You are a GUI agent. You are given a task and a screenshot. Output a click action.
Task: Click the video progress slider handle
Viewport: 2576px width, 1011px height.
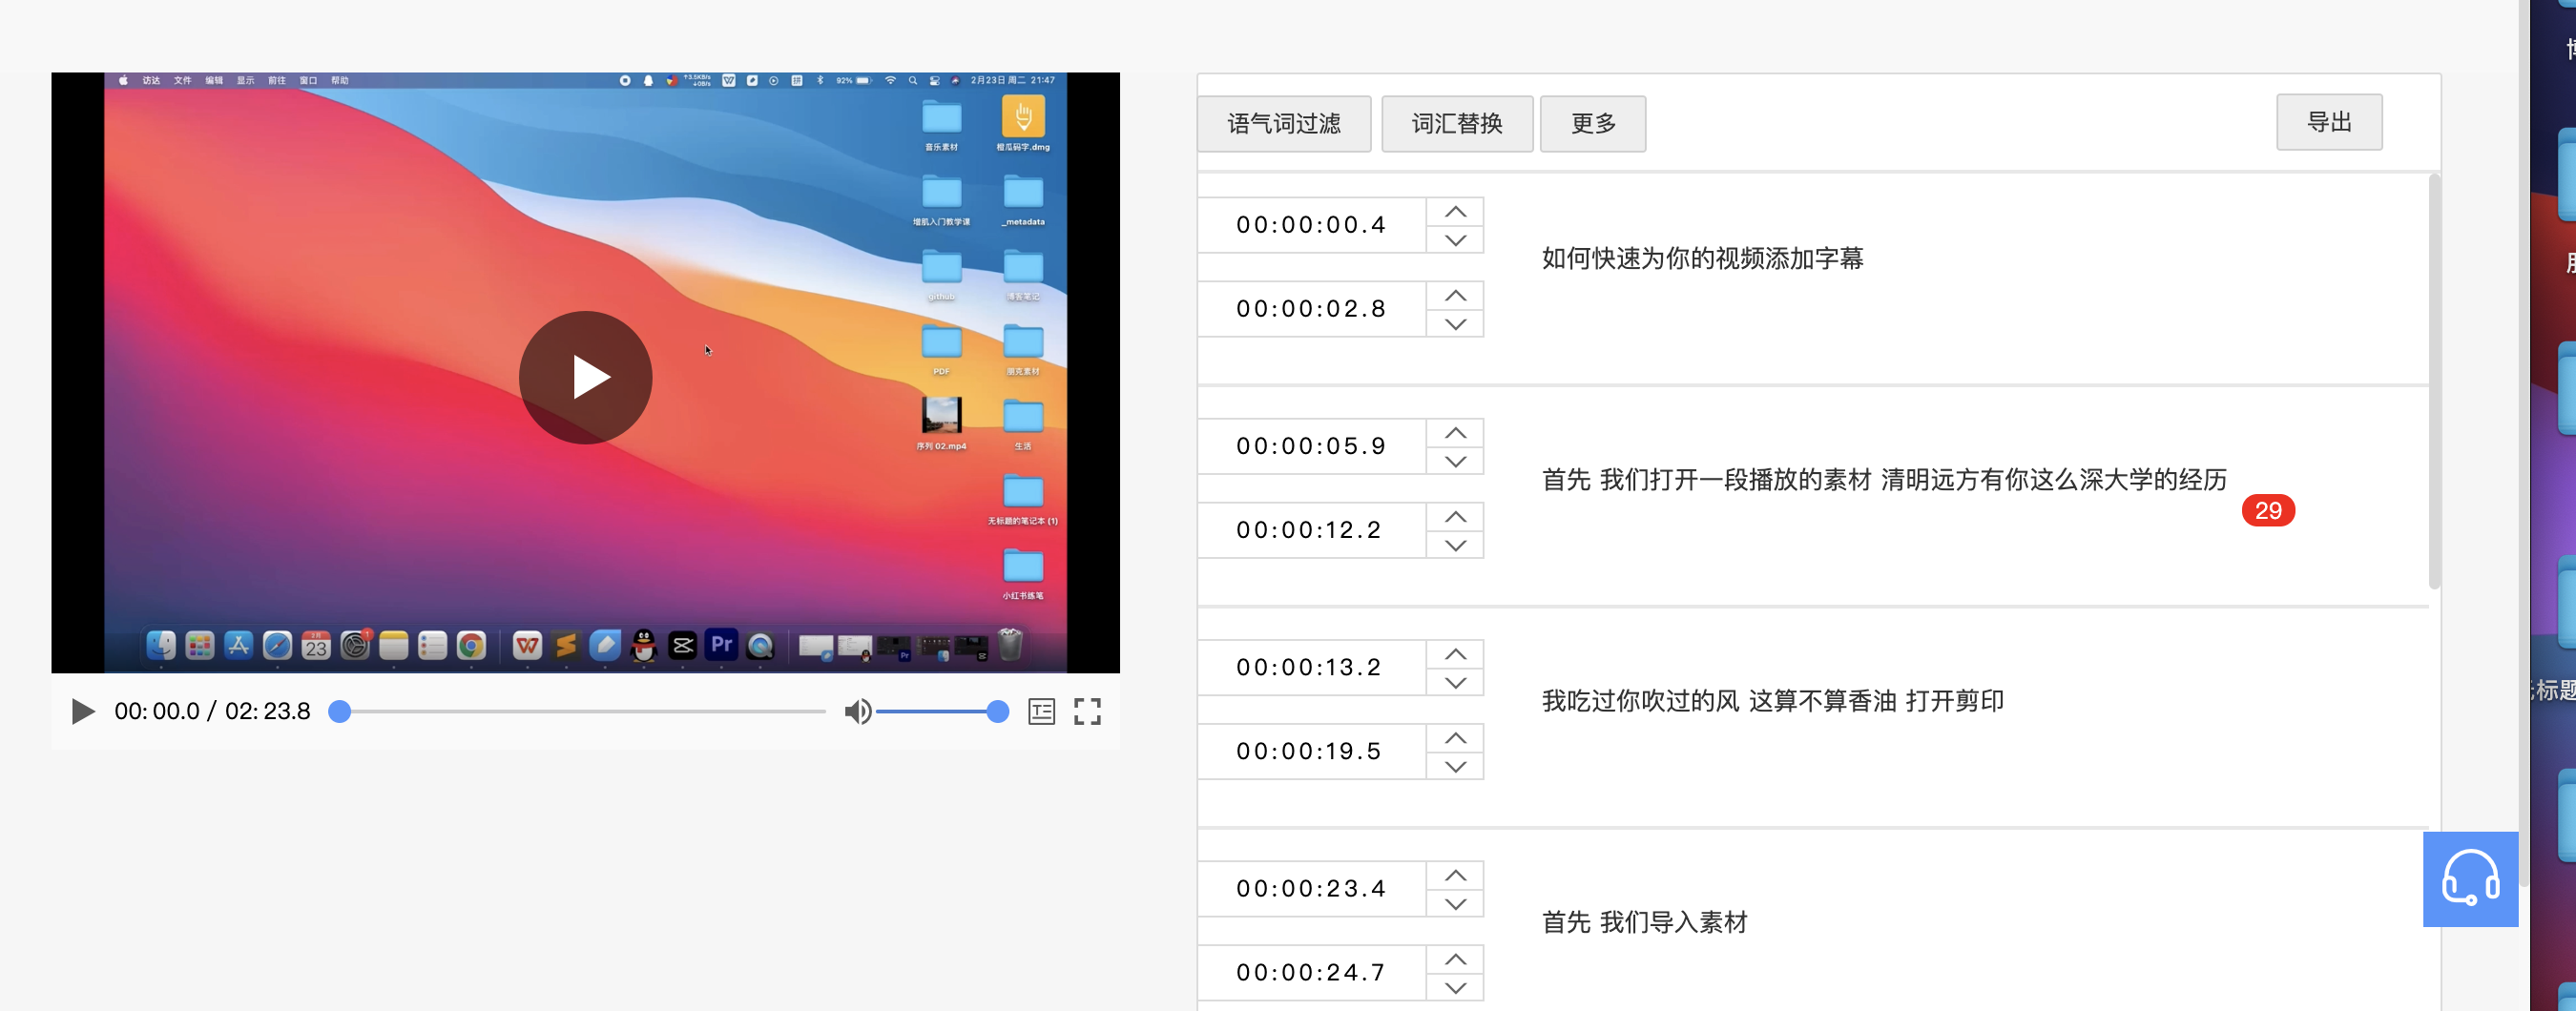click(x=340, y=711)
